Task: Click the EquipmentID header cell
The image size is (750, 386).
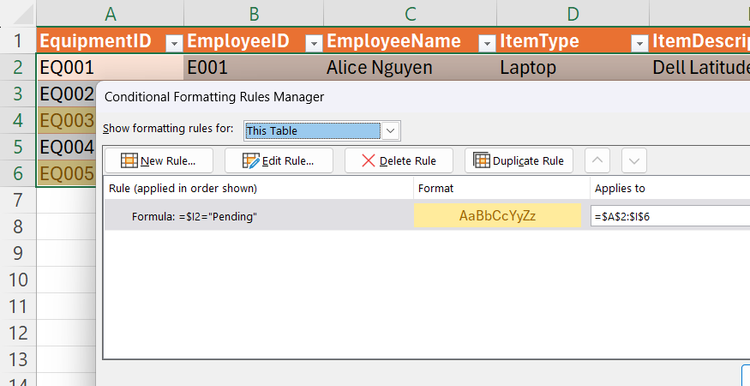Action: click(x=110, y=41)
